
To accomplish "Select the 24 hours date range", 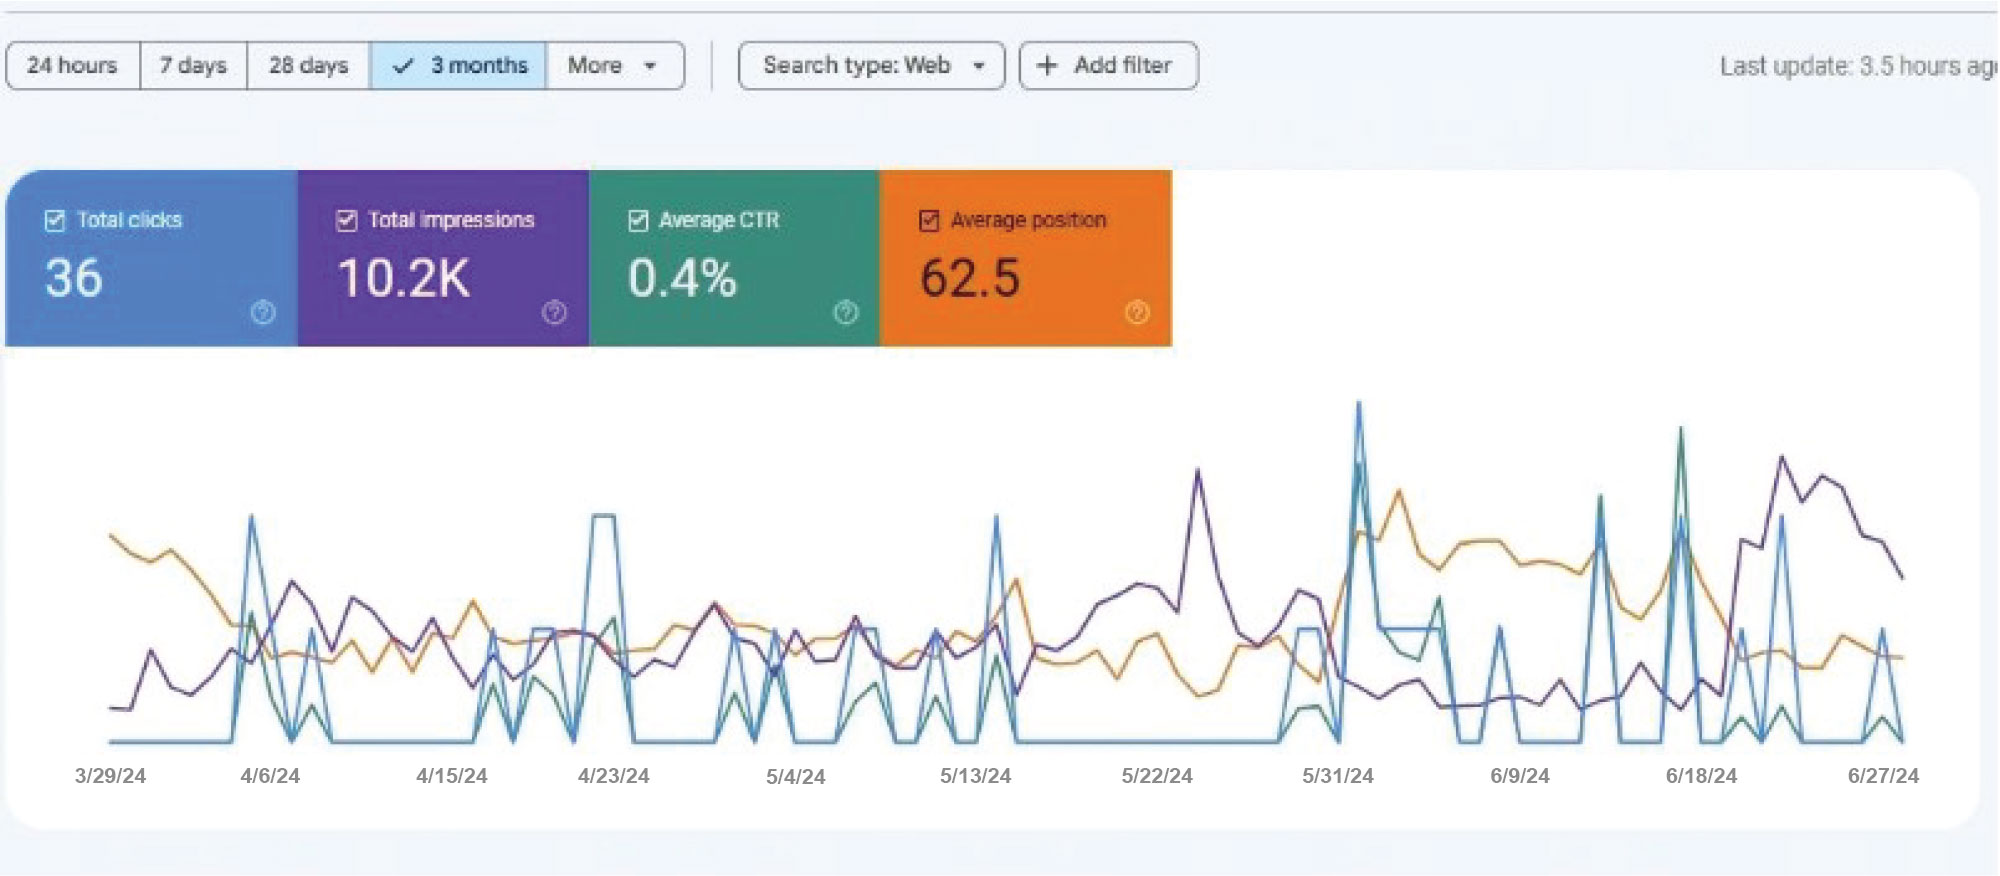I will coord(72,66).
